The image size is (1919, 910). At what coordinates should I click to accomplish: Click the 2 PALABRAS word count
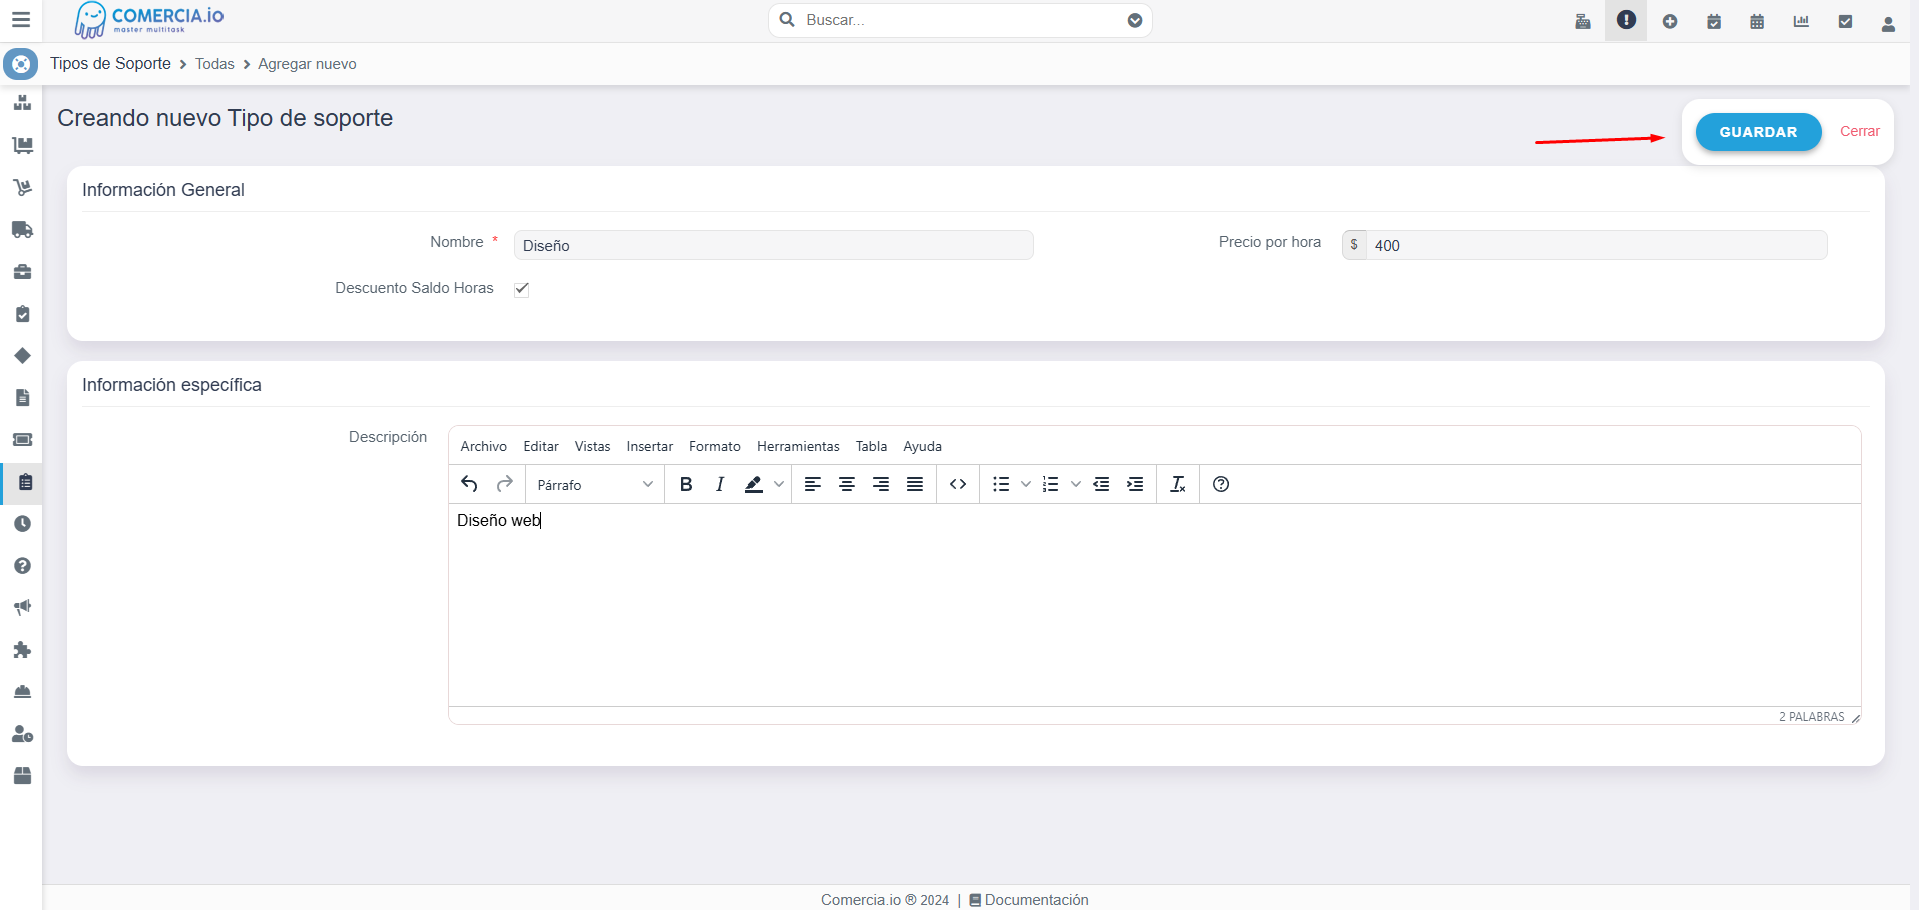click(x=1811, y=717)
